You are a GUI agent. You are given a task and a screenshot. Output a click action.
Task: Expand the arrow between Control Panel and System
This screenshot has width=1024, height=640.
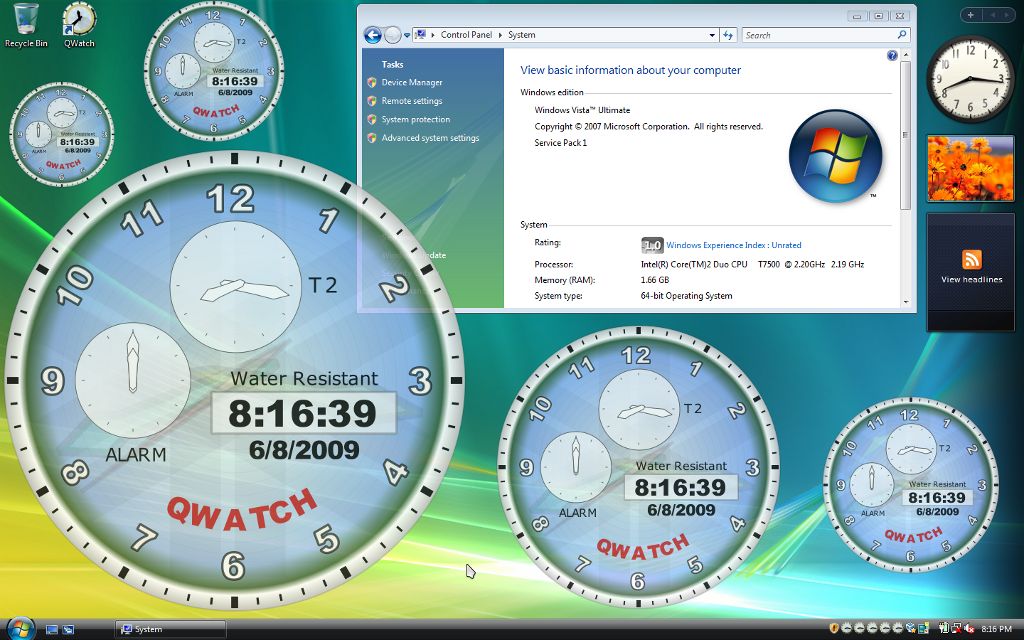pos(500,35)
